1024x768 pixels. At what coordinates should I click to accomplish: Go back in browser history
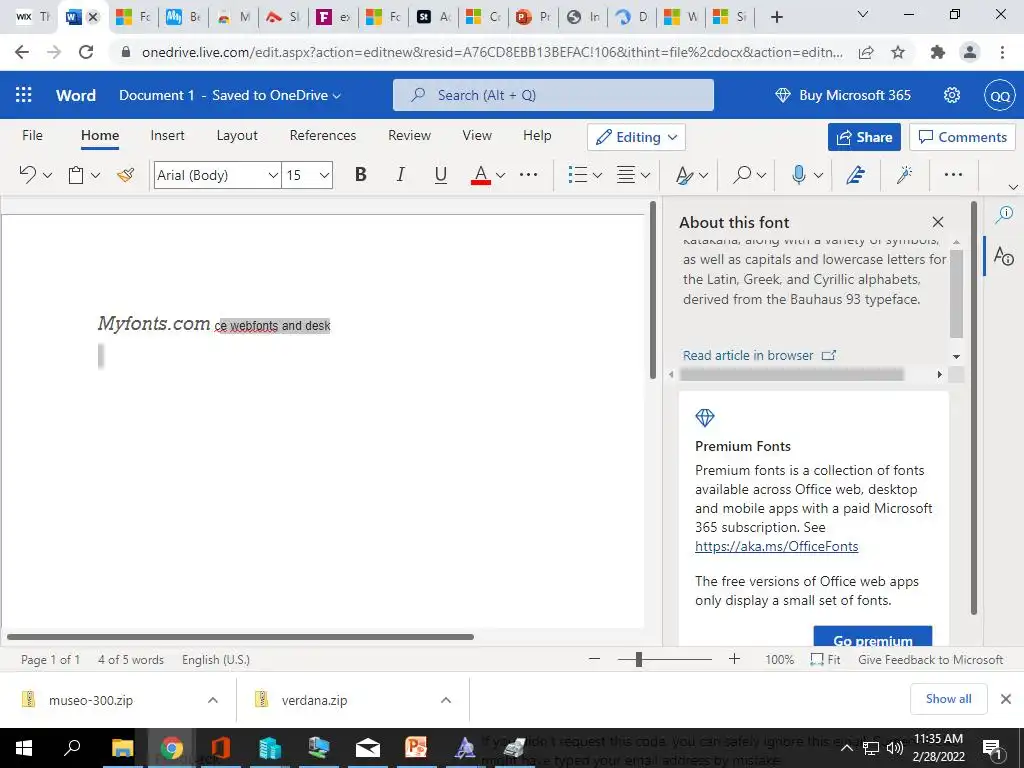(22, 52)
